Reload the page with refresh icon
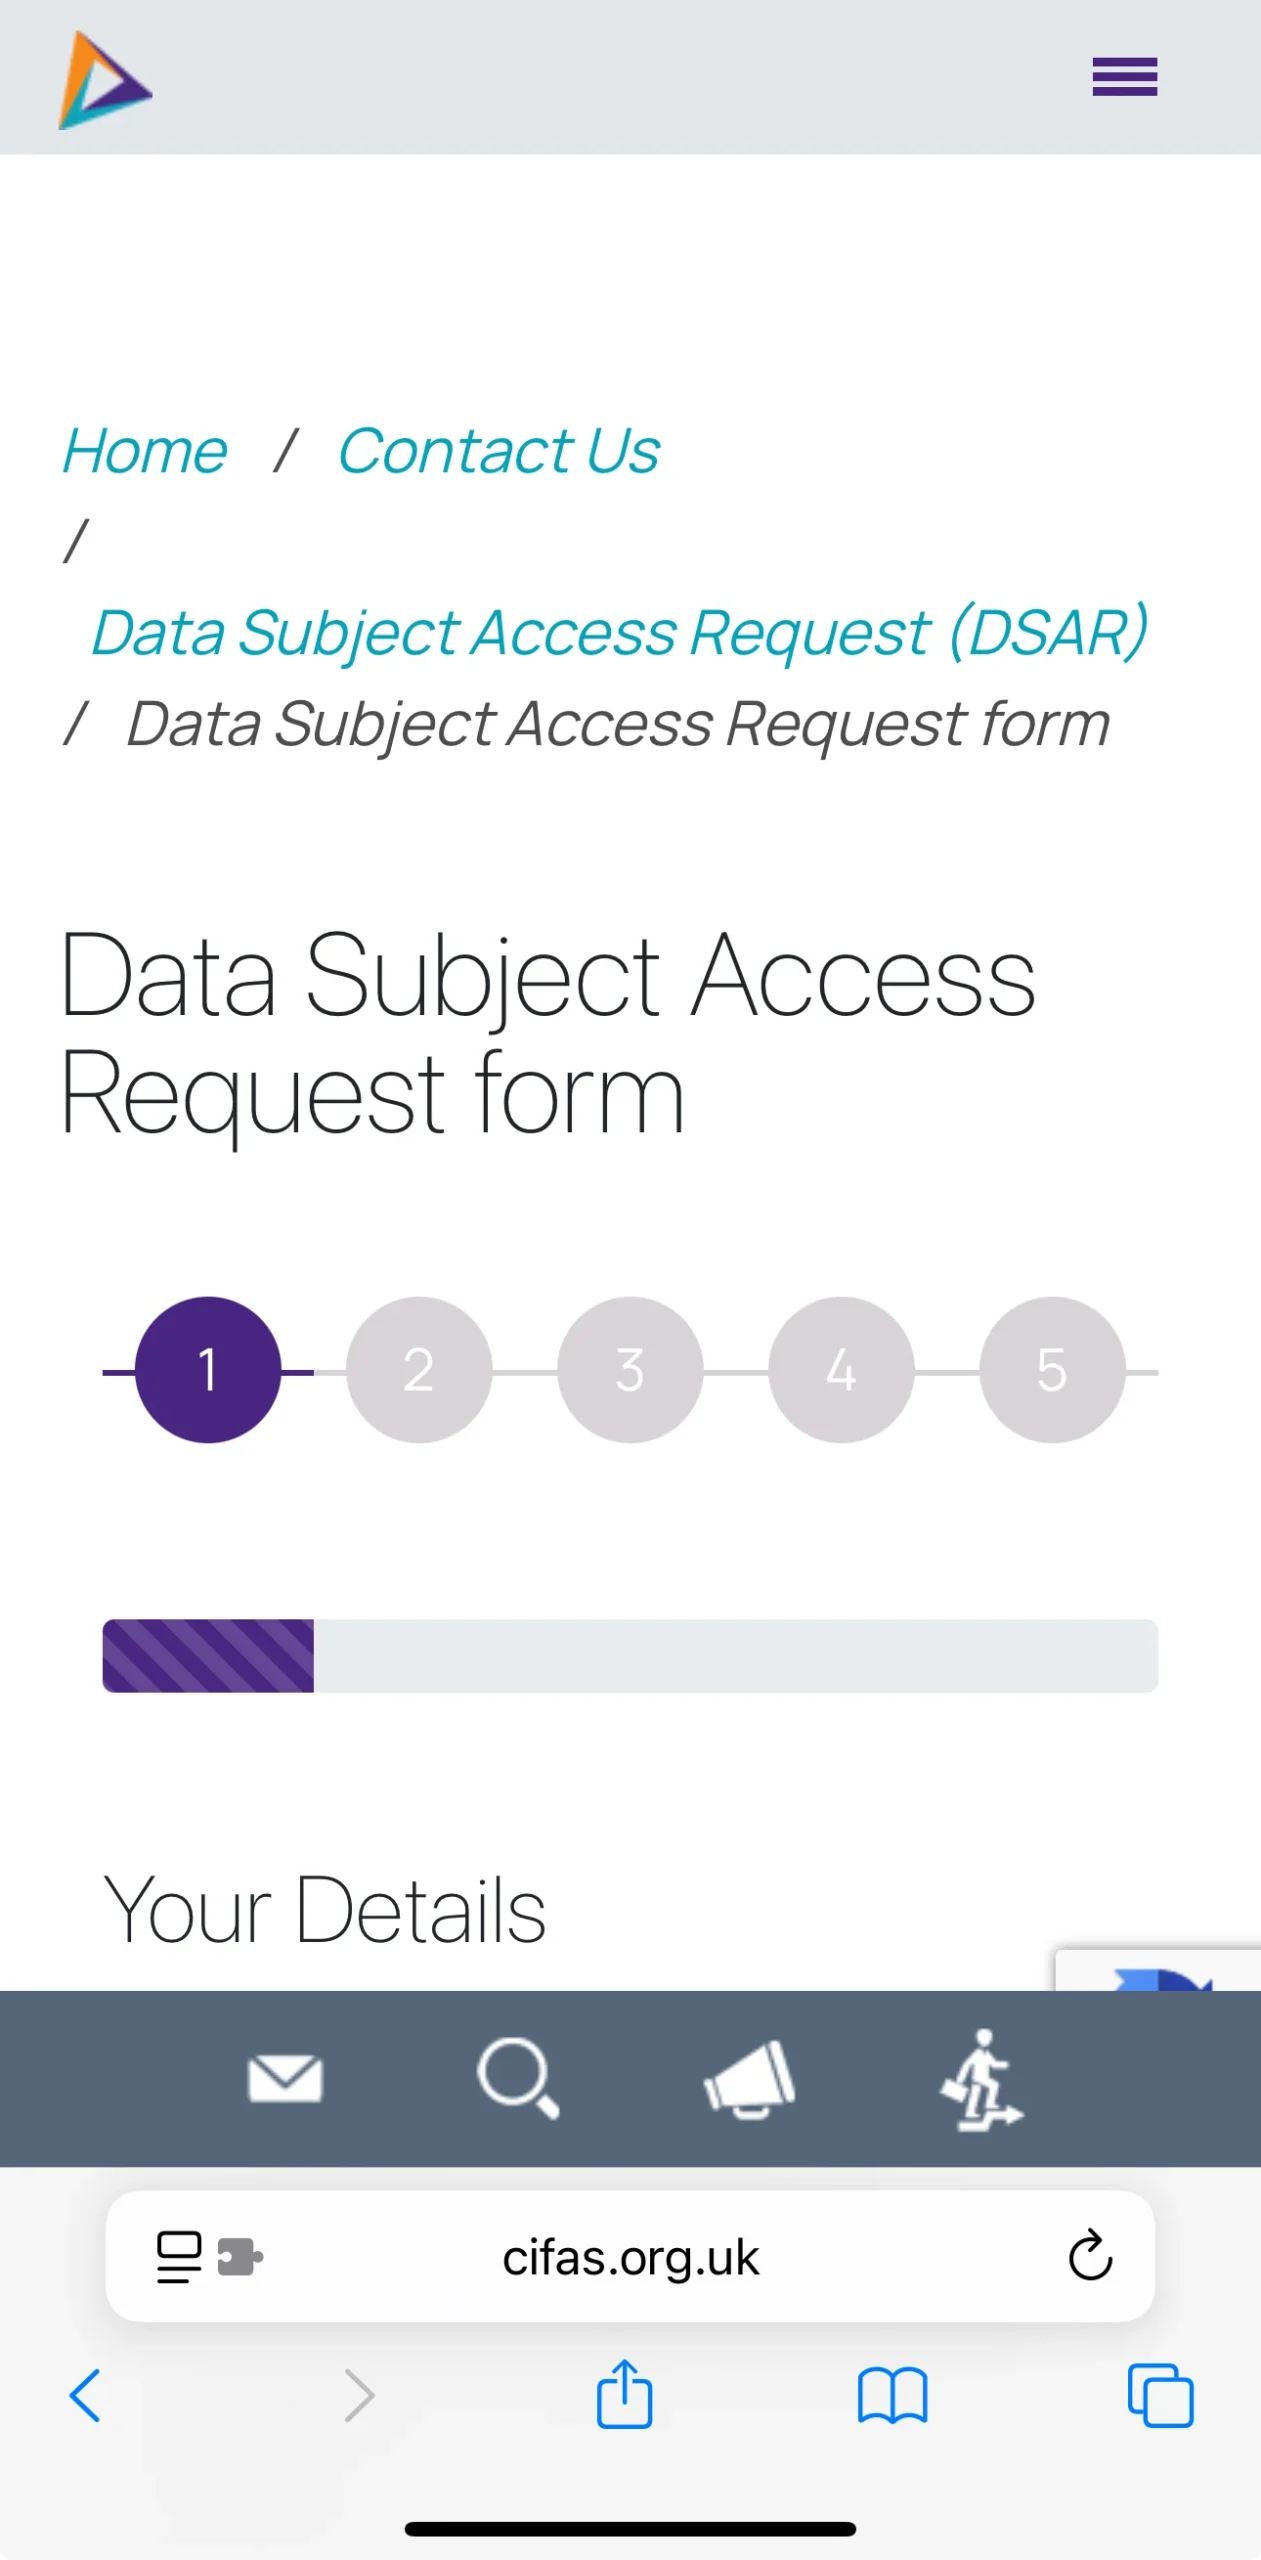This screenshot has height=2560, width=1261. 1089,2256
